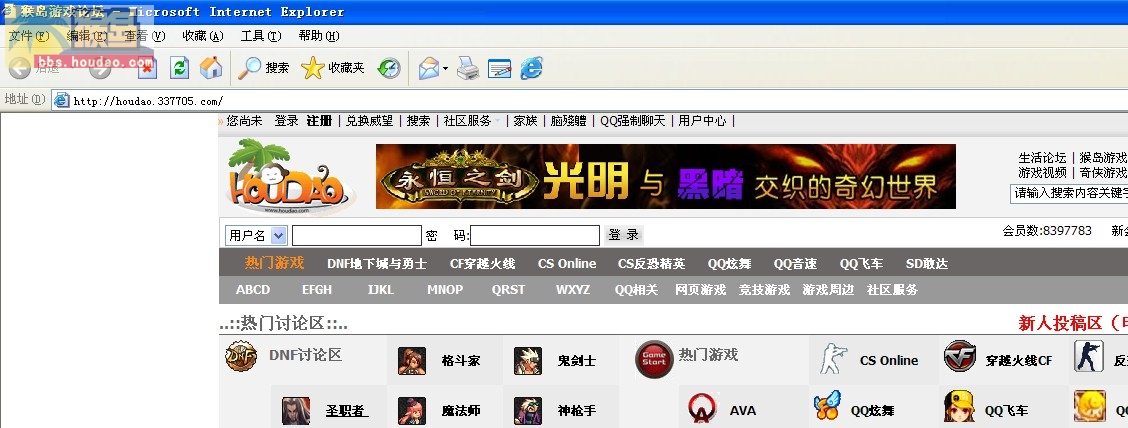Open the 脑残體 link
This screenshot has width=1128, height=428.
569,121
